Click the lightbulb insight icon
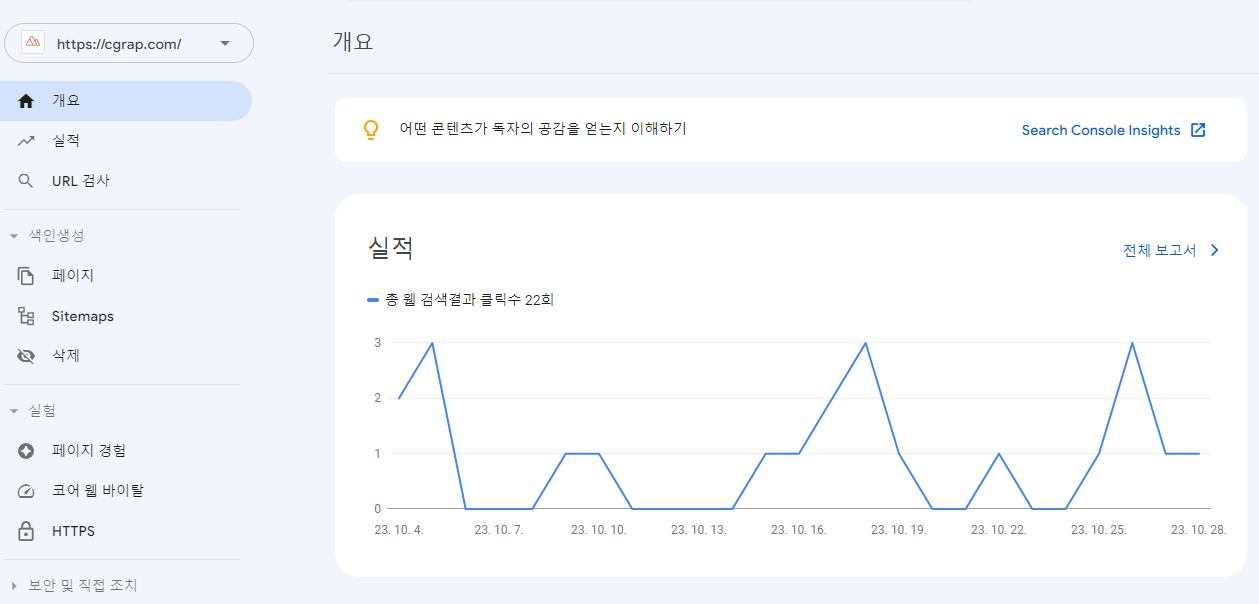This screenshot has width=1259, height=604. (371, 130)
